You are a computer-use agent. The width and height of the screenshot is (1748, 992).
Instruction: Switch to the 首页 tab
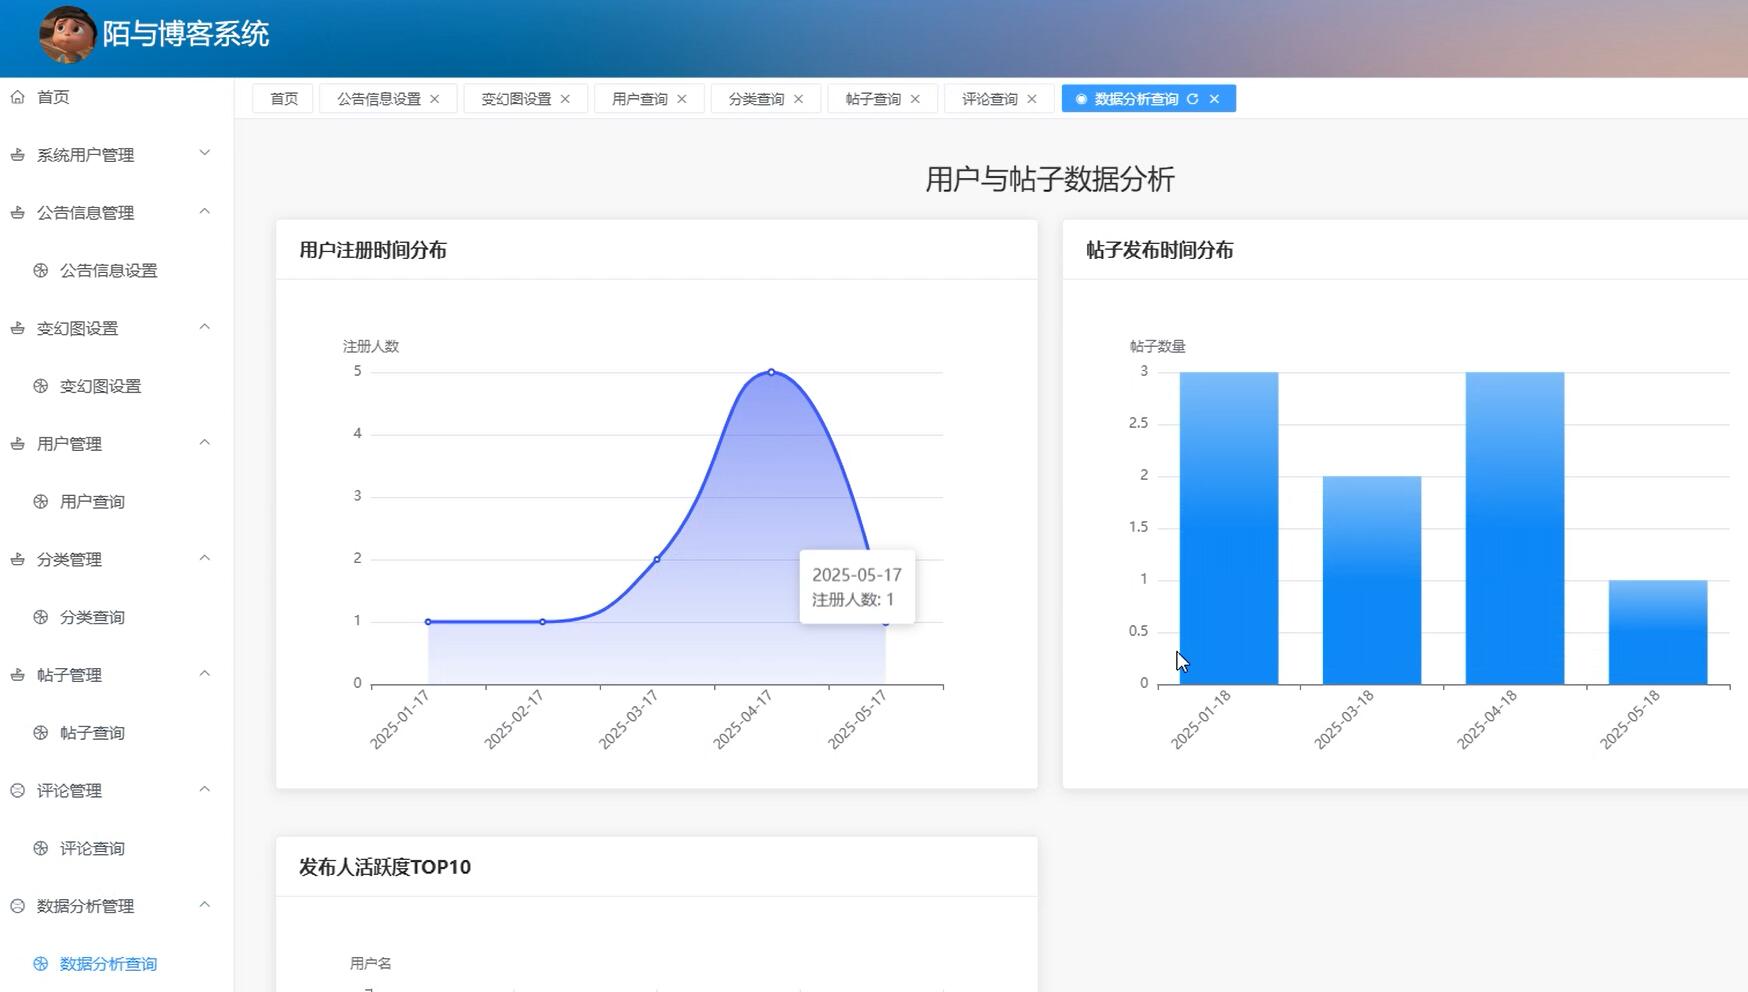point(282,98)
